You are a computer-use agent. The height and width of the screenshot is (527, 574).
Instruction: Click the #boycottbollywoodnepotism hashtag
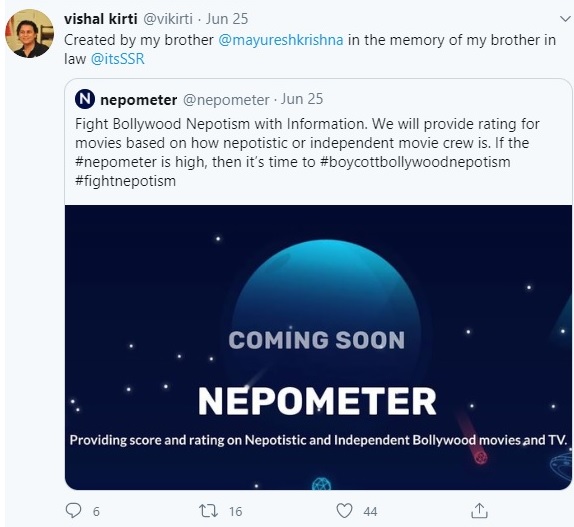tap(415, 162)
